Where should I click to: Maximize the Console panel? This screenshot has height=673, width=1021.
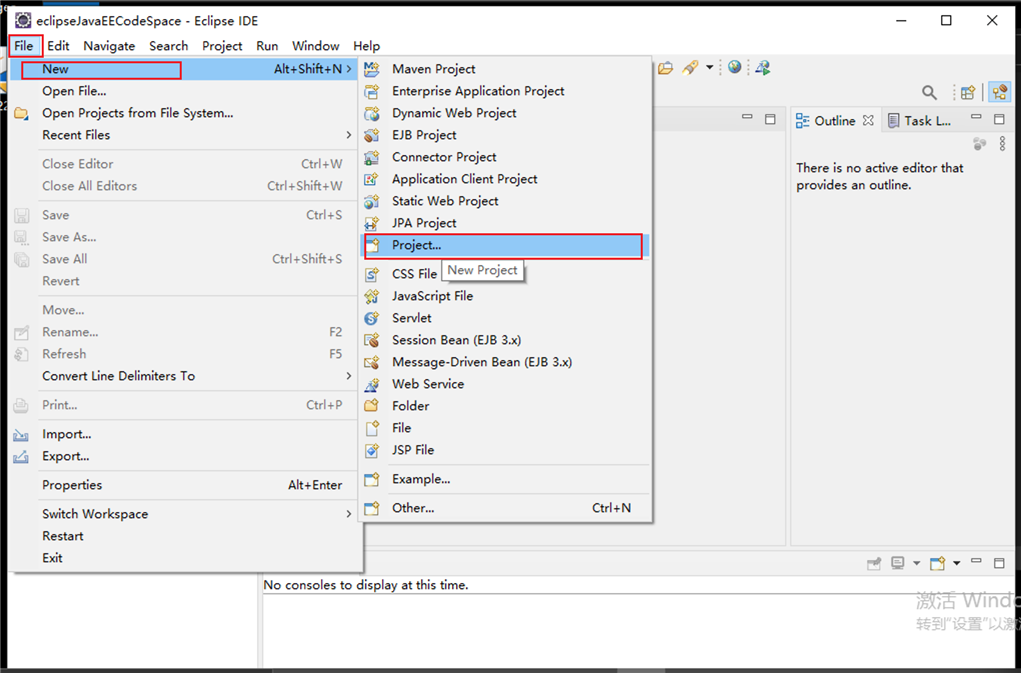1000,563
